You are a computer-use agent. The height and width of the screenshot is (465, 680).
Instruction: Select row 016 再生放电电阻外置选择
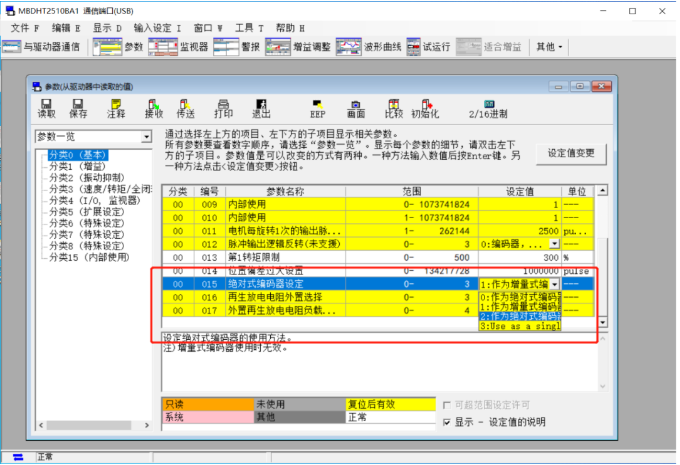(378, 297)
